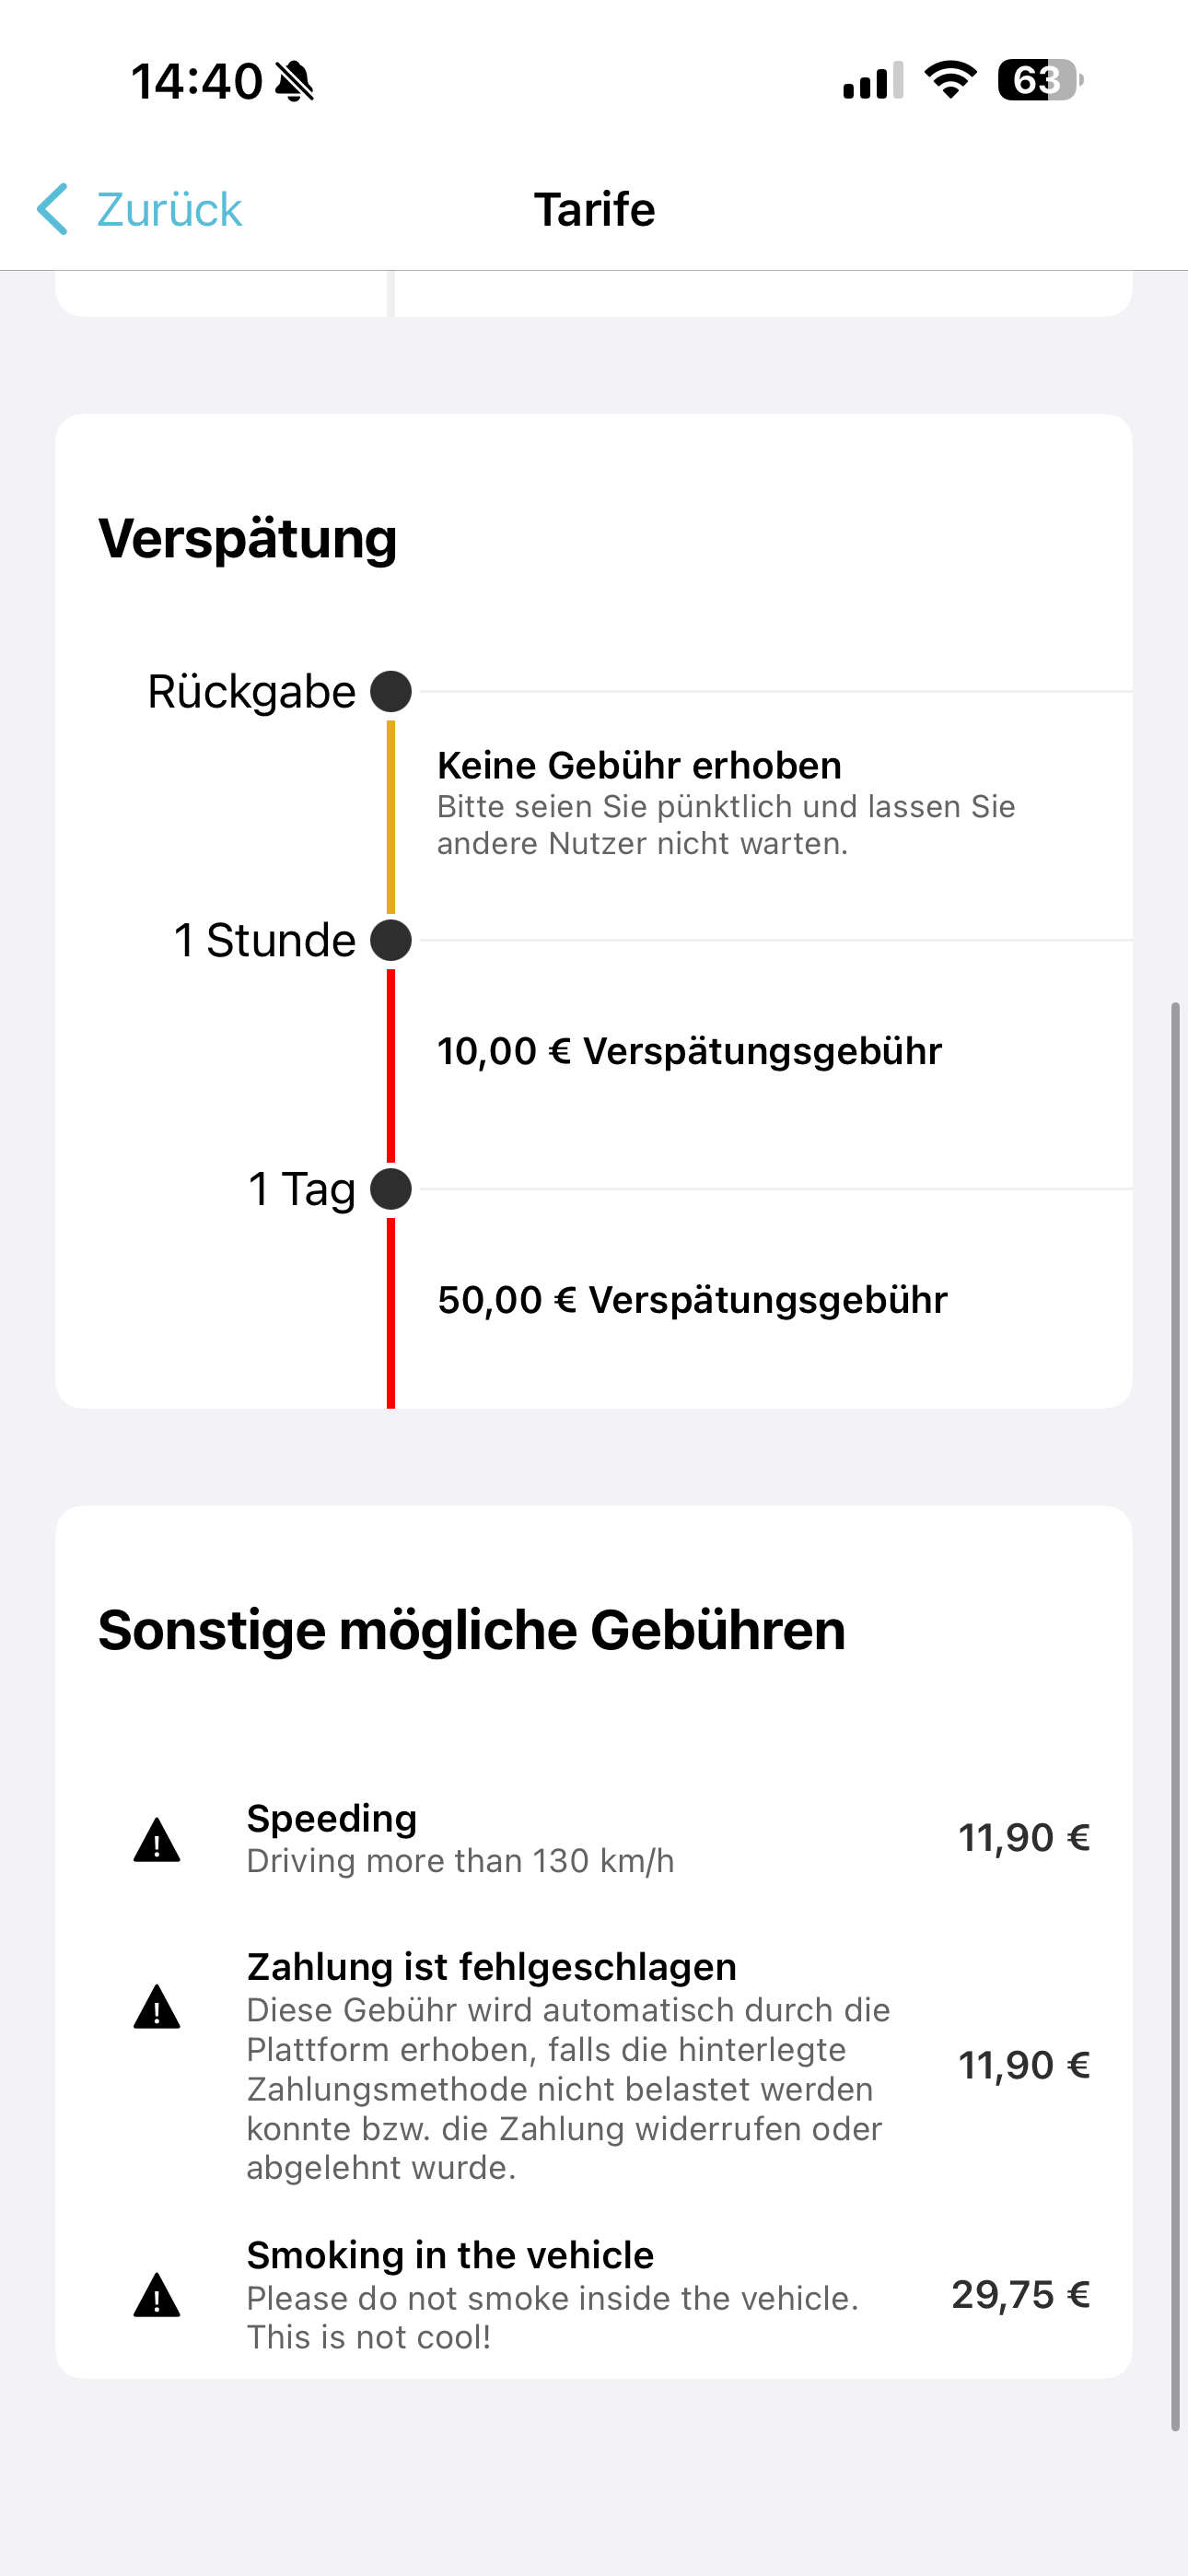Select the 1 Stunde timeline dot
Screen dimensions: 1188x2576
point(391,940)
